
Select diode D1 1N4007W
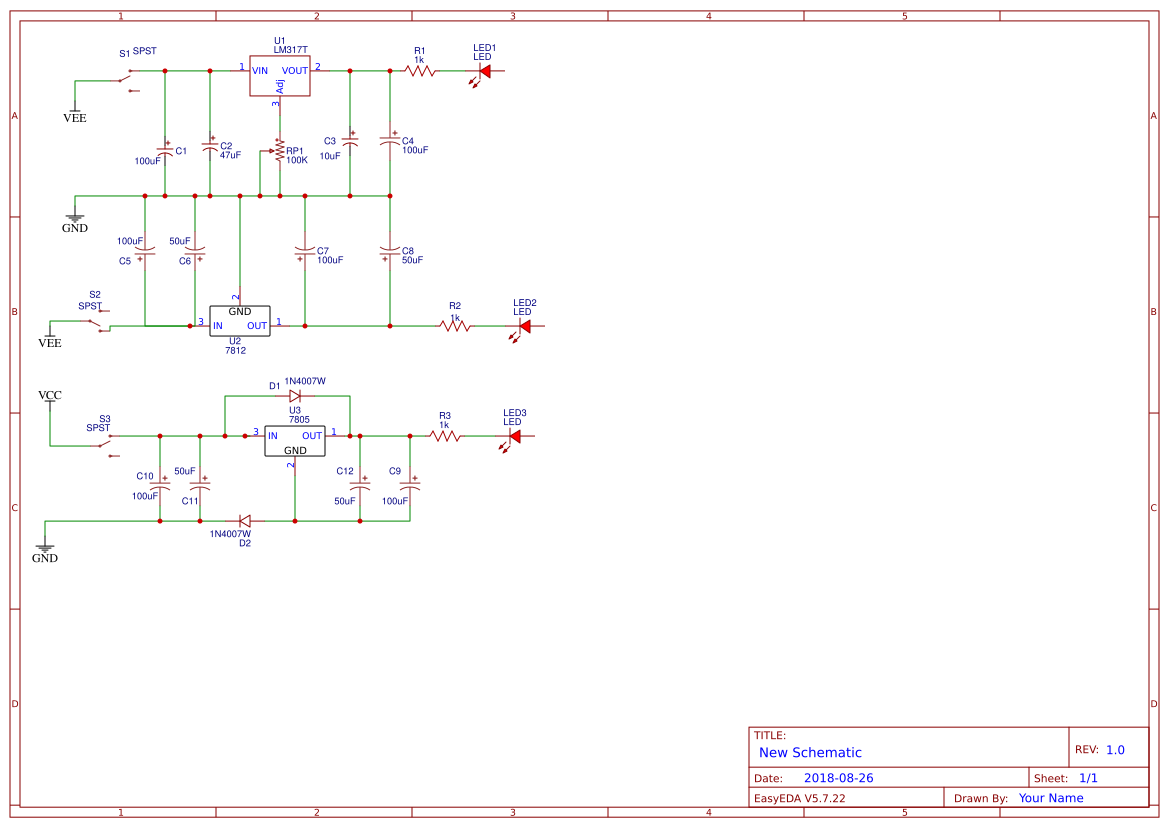coord(295,394)
